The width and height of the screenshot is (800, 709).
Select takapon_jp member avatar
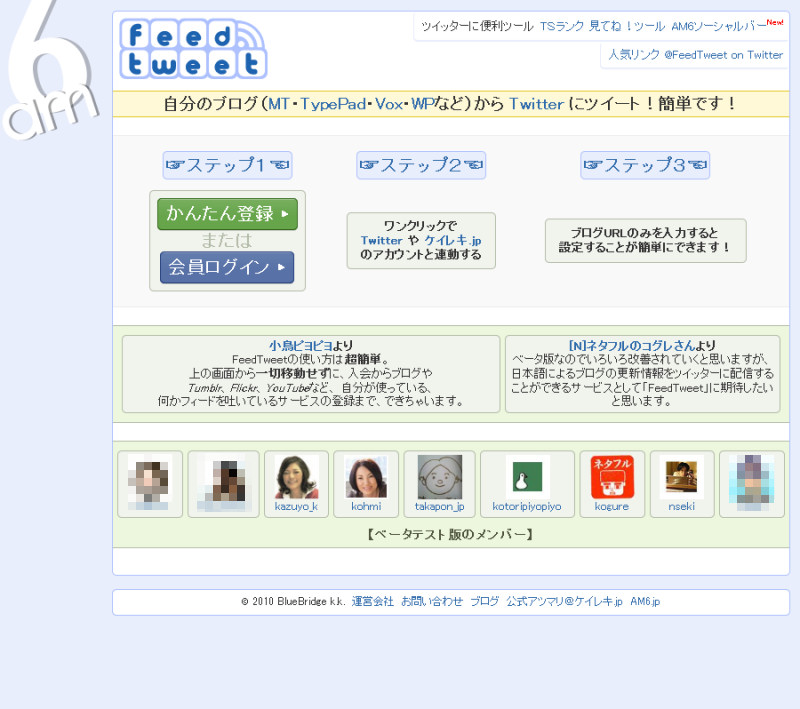[439, 477]
